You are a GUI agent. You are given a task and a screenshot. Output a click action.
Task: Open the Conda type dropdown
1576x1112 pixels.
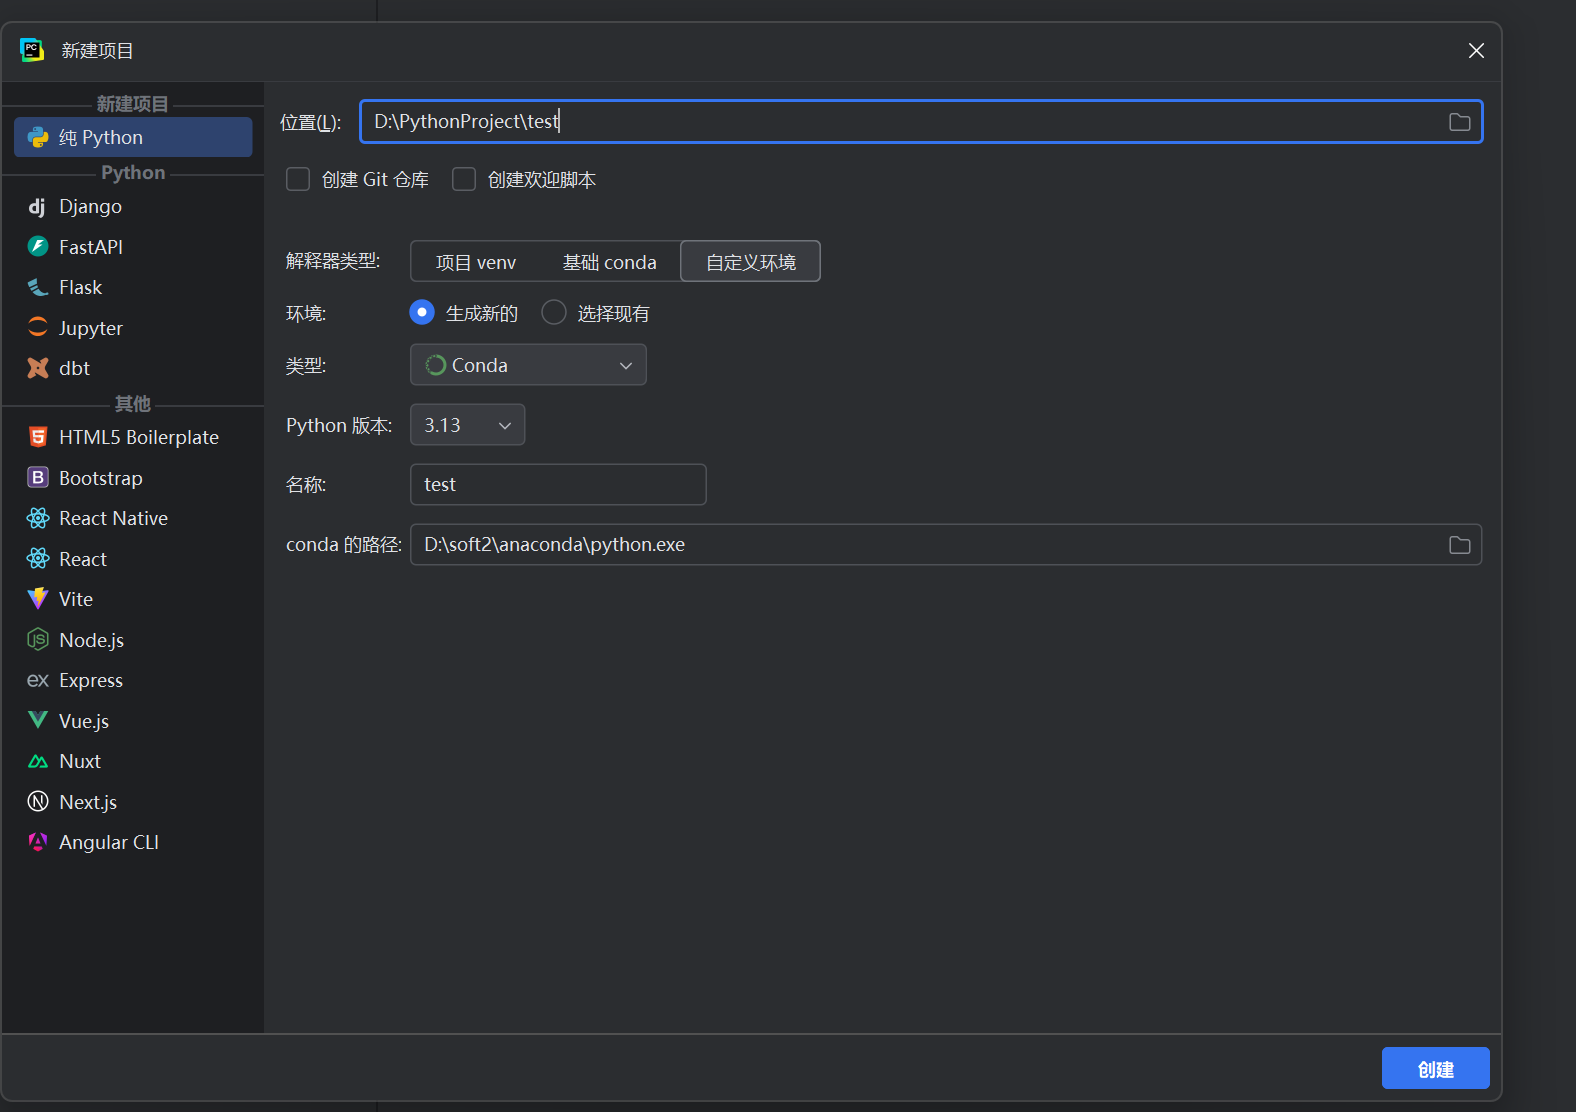point(528,365)
